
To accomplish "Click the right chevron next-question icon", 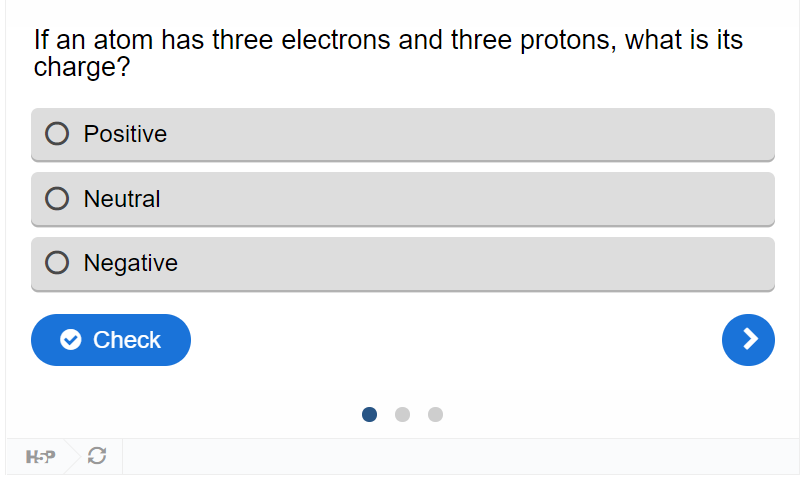I will [x=750, y=339].
